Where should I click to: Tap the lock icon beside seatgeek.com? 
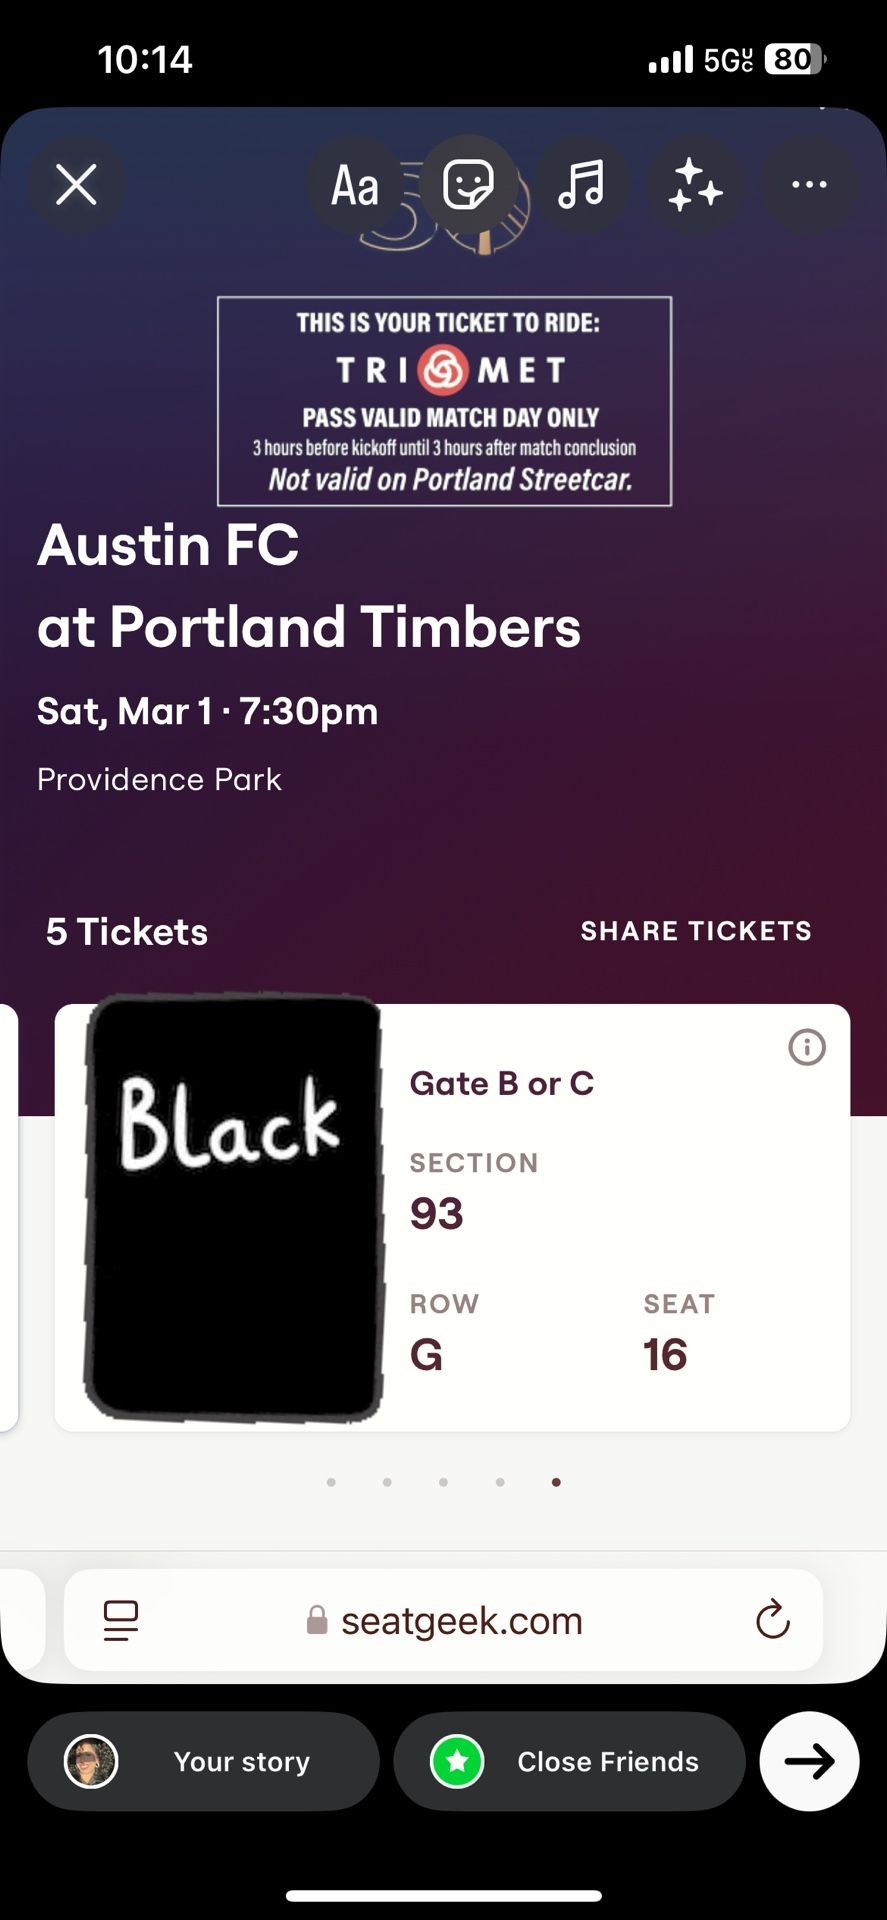click(317, 1620)
